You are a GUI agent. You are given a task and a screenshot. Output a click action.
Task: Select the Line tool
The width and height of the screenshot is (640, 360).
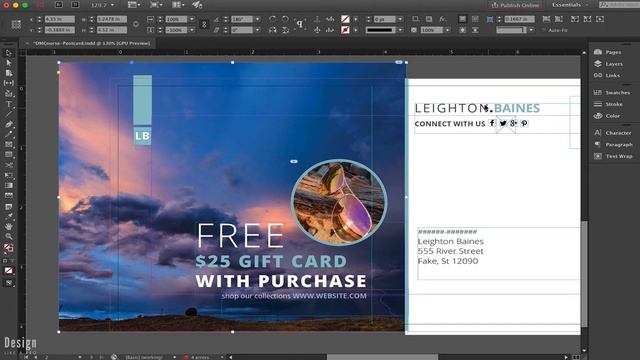pos(9,114)
